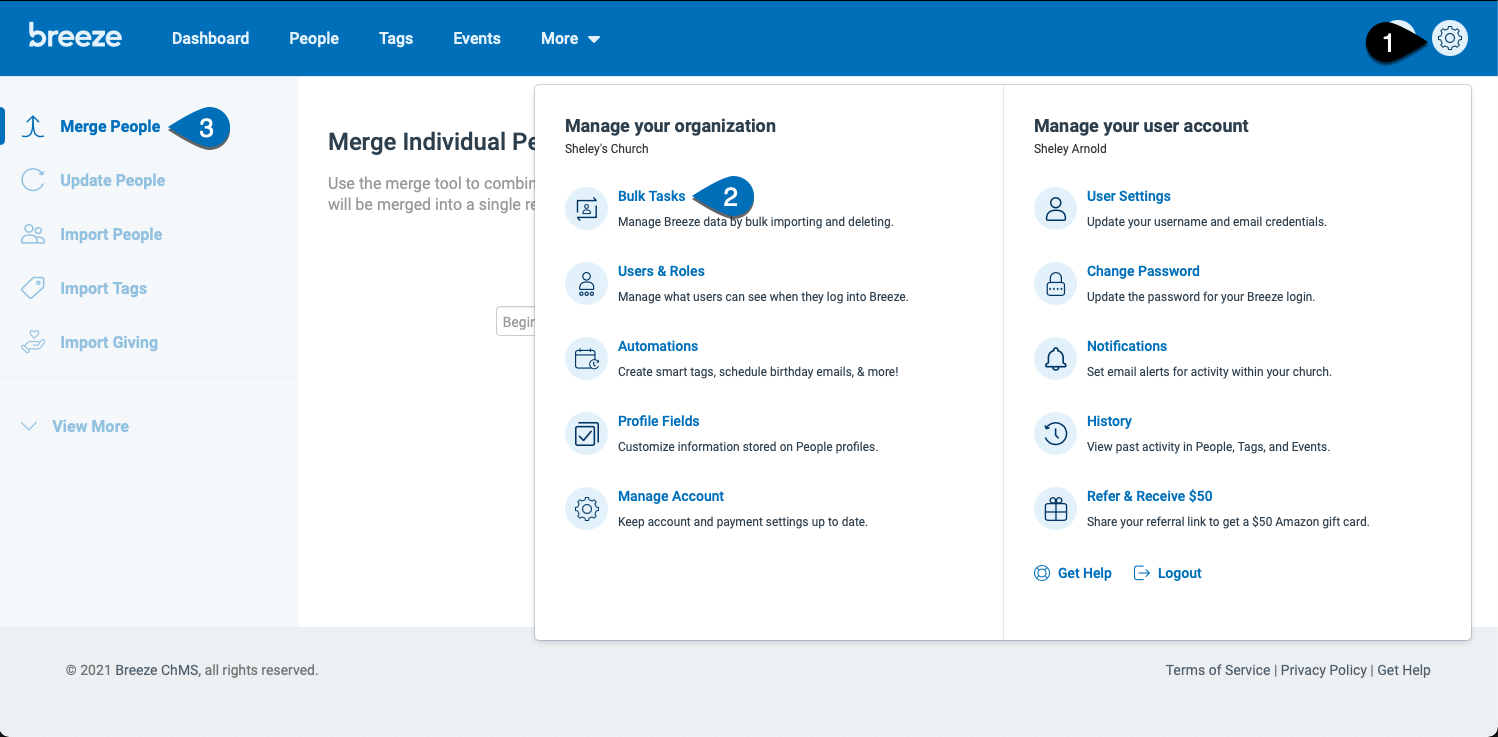The width and height of the screenshot is (1498, 737).
Task: Click the Terms of Service footer link
Action: coord(1218,670)
